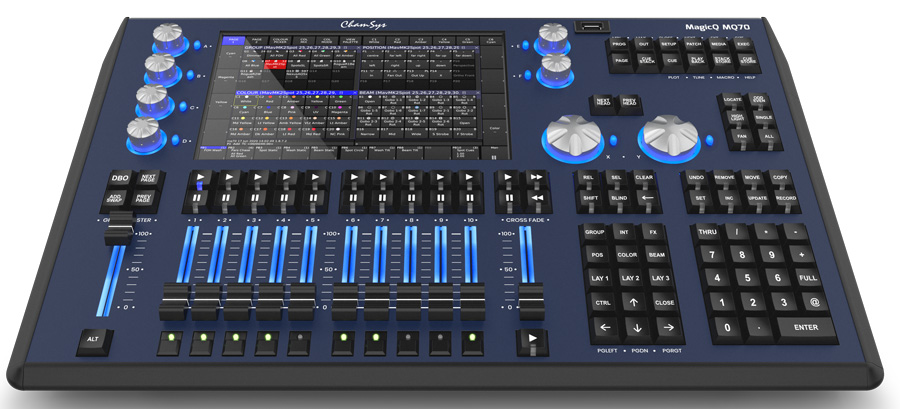Toggle the FAN key
Screen dimensions: 900x409
[743, 137]
